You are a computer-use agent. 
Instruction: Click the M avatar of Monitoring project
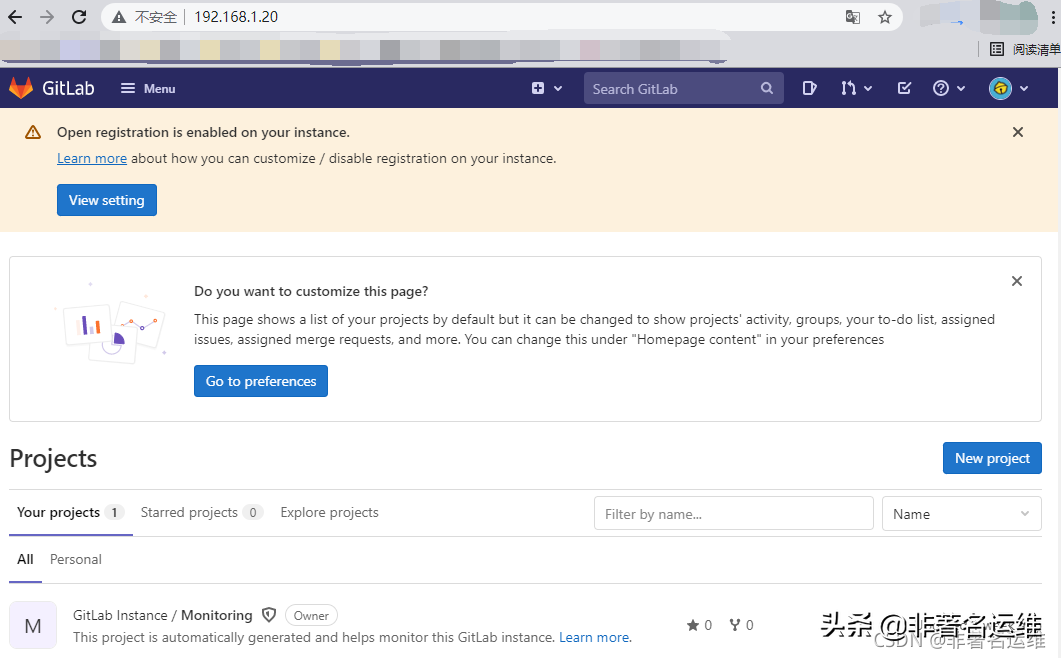pyautogui.click(x=33, y=626)
